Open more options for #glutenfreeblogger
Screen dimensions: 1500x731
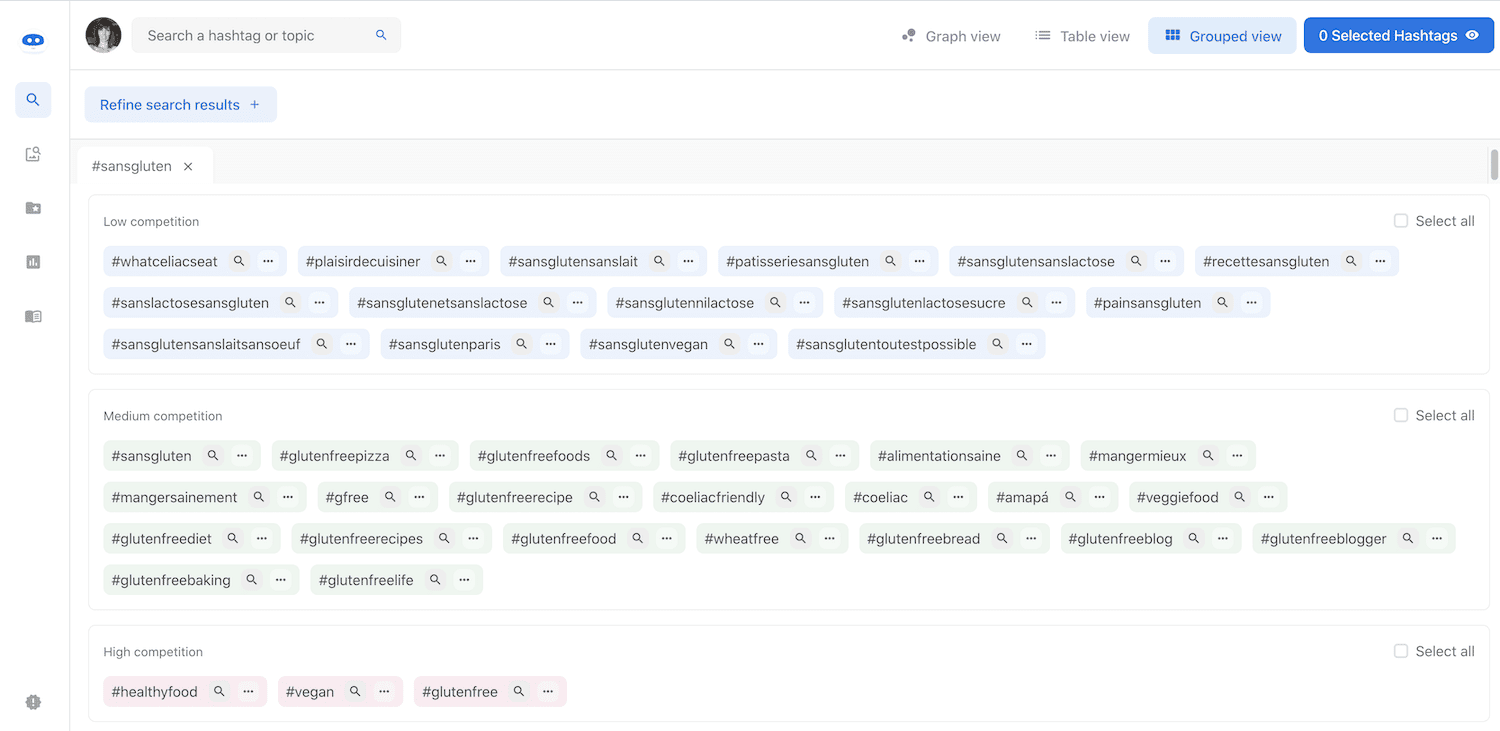[1437, 538]
